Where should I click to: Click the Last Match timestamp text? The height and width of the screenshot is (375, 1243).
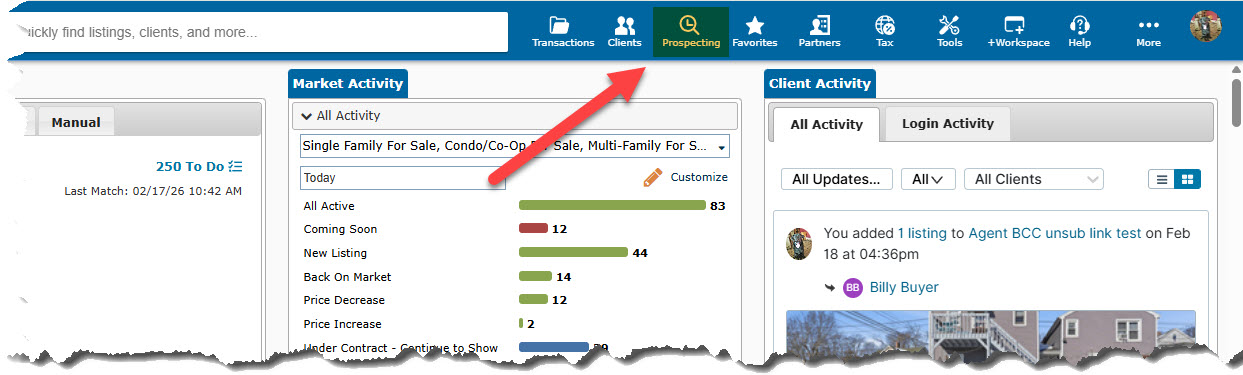pos(153,190)
